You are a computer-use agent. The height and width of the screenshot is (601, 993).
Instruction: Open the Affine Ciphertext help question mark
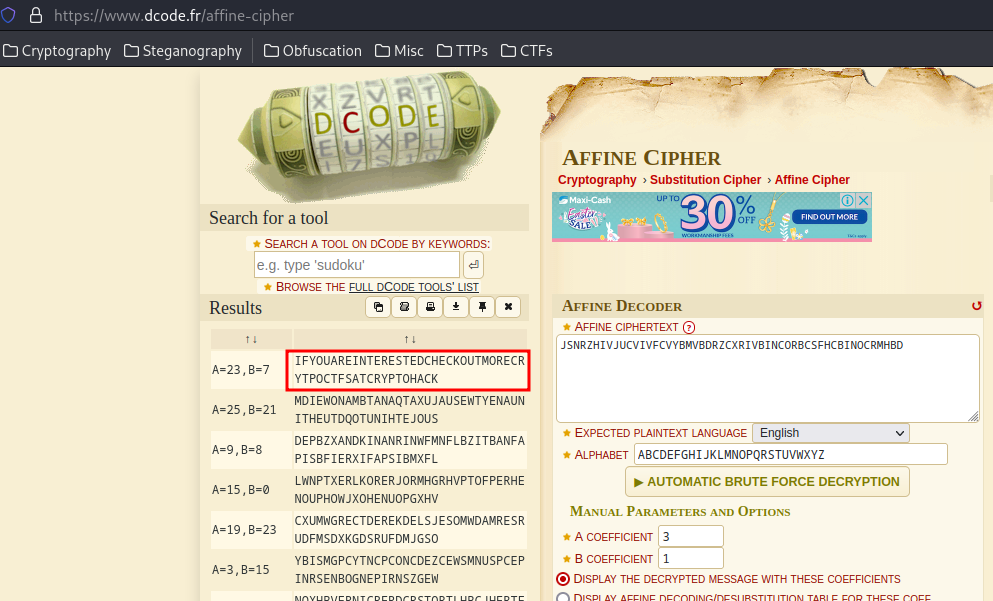click(x=689, y=327)
